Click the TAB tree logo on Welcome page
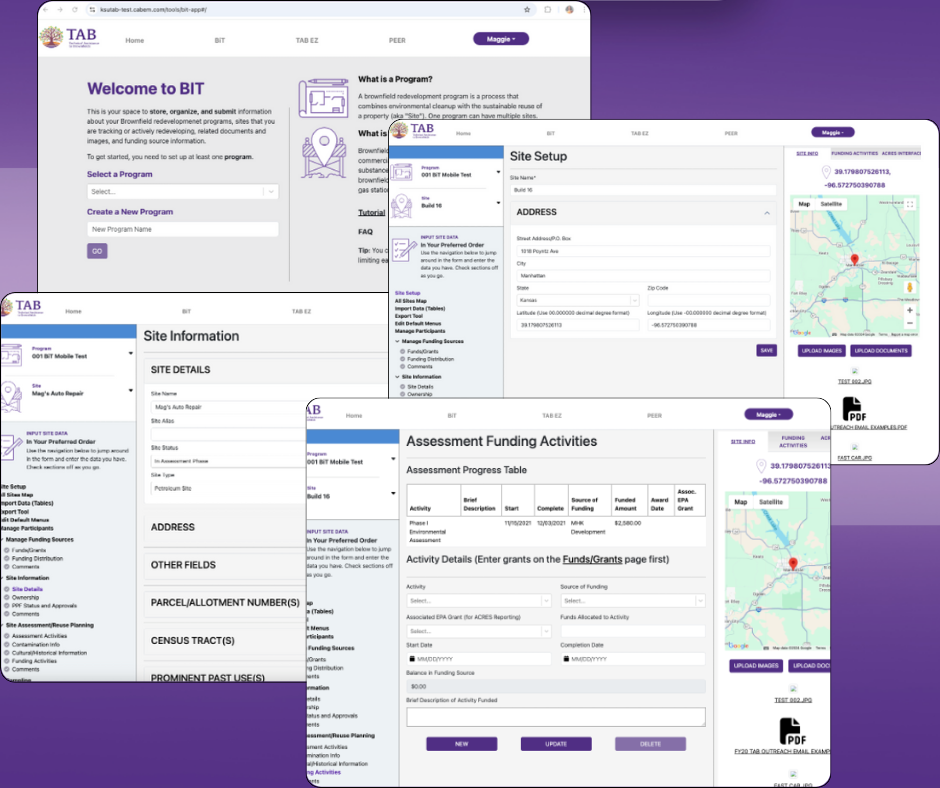 pyautogui.click(x=51, y=39)
